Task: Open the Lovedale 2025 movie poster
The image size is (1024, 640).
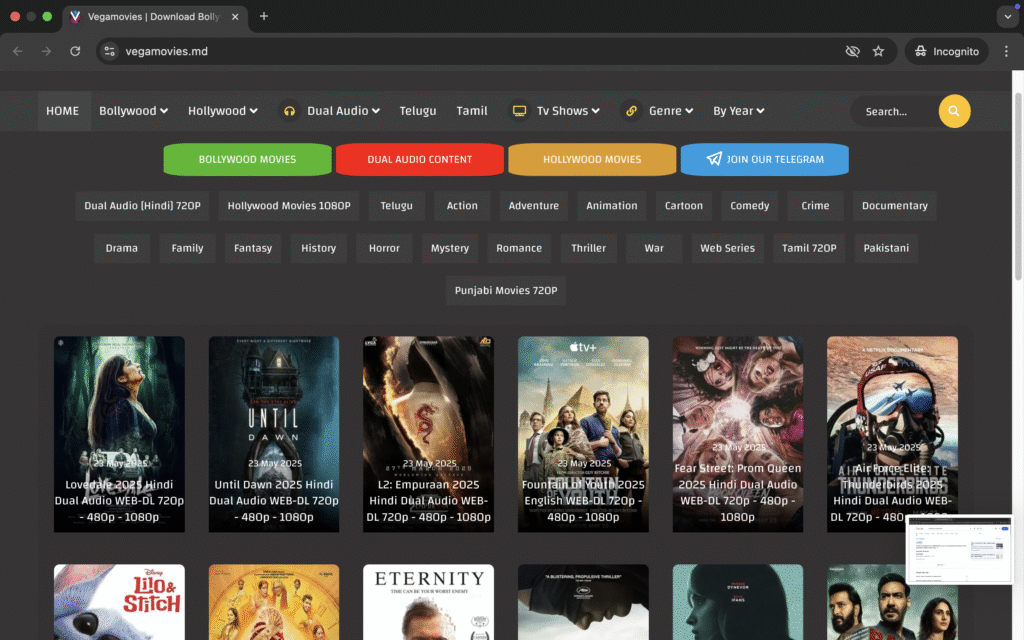Action: (x=120, y=434)
